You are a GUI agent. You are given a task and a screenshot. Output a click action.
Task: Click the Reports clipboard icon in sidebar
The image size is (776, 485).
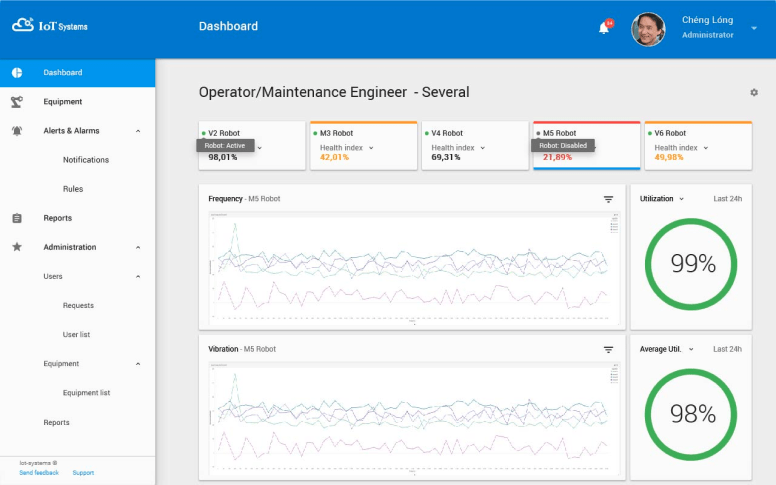tap(17, 218)
